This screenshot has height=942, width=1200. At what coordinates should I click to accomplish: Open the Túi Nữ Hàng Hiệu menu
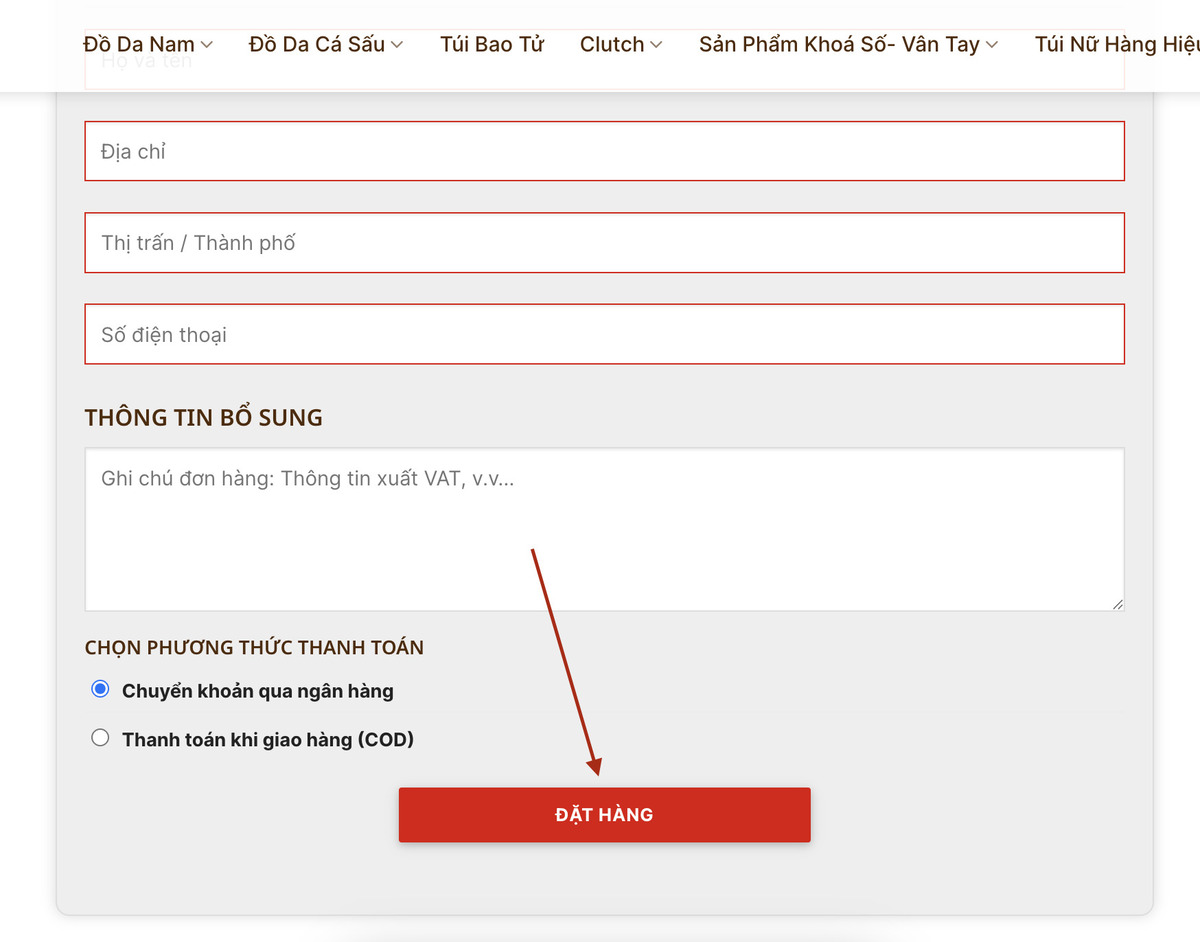click(1116, 44)
